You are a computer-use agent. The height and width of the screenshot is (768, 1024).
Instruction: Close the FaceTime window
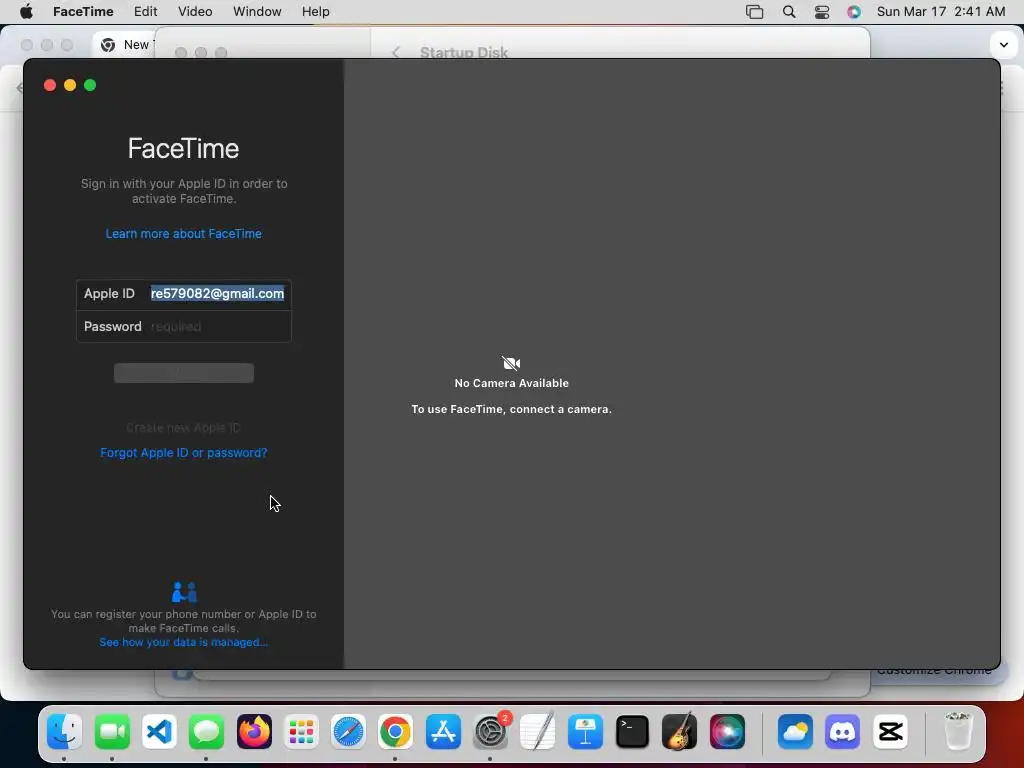(x=50, y=86)
